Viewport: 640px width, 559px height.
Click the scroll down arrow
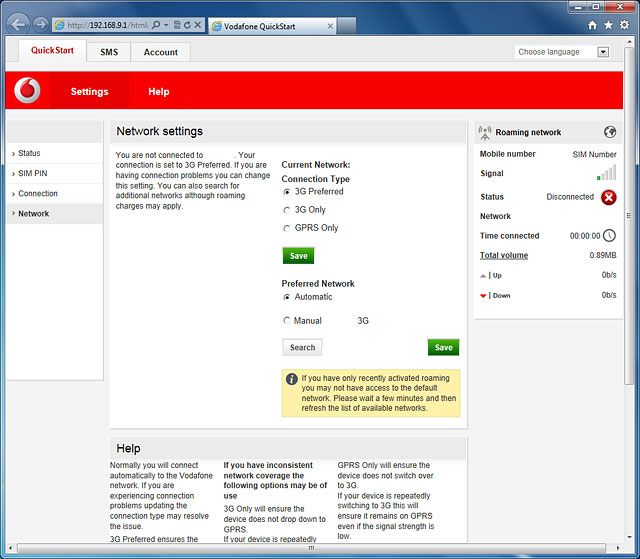[x=629, y=537]
